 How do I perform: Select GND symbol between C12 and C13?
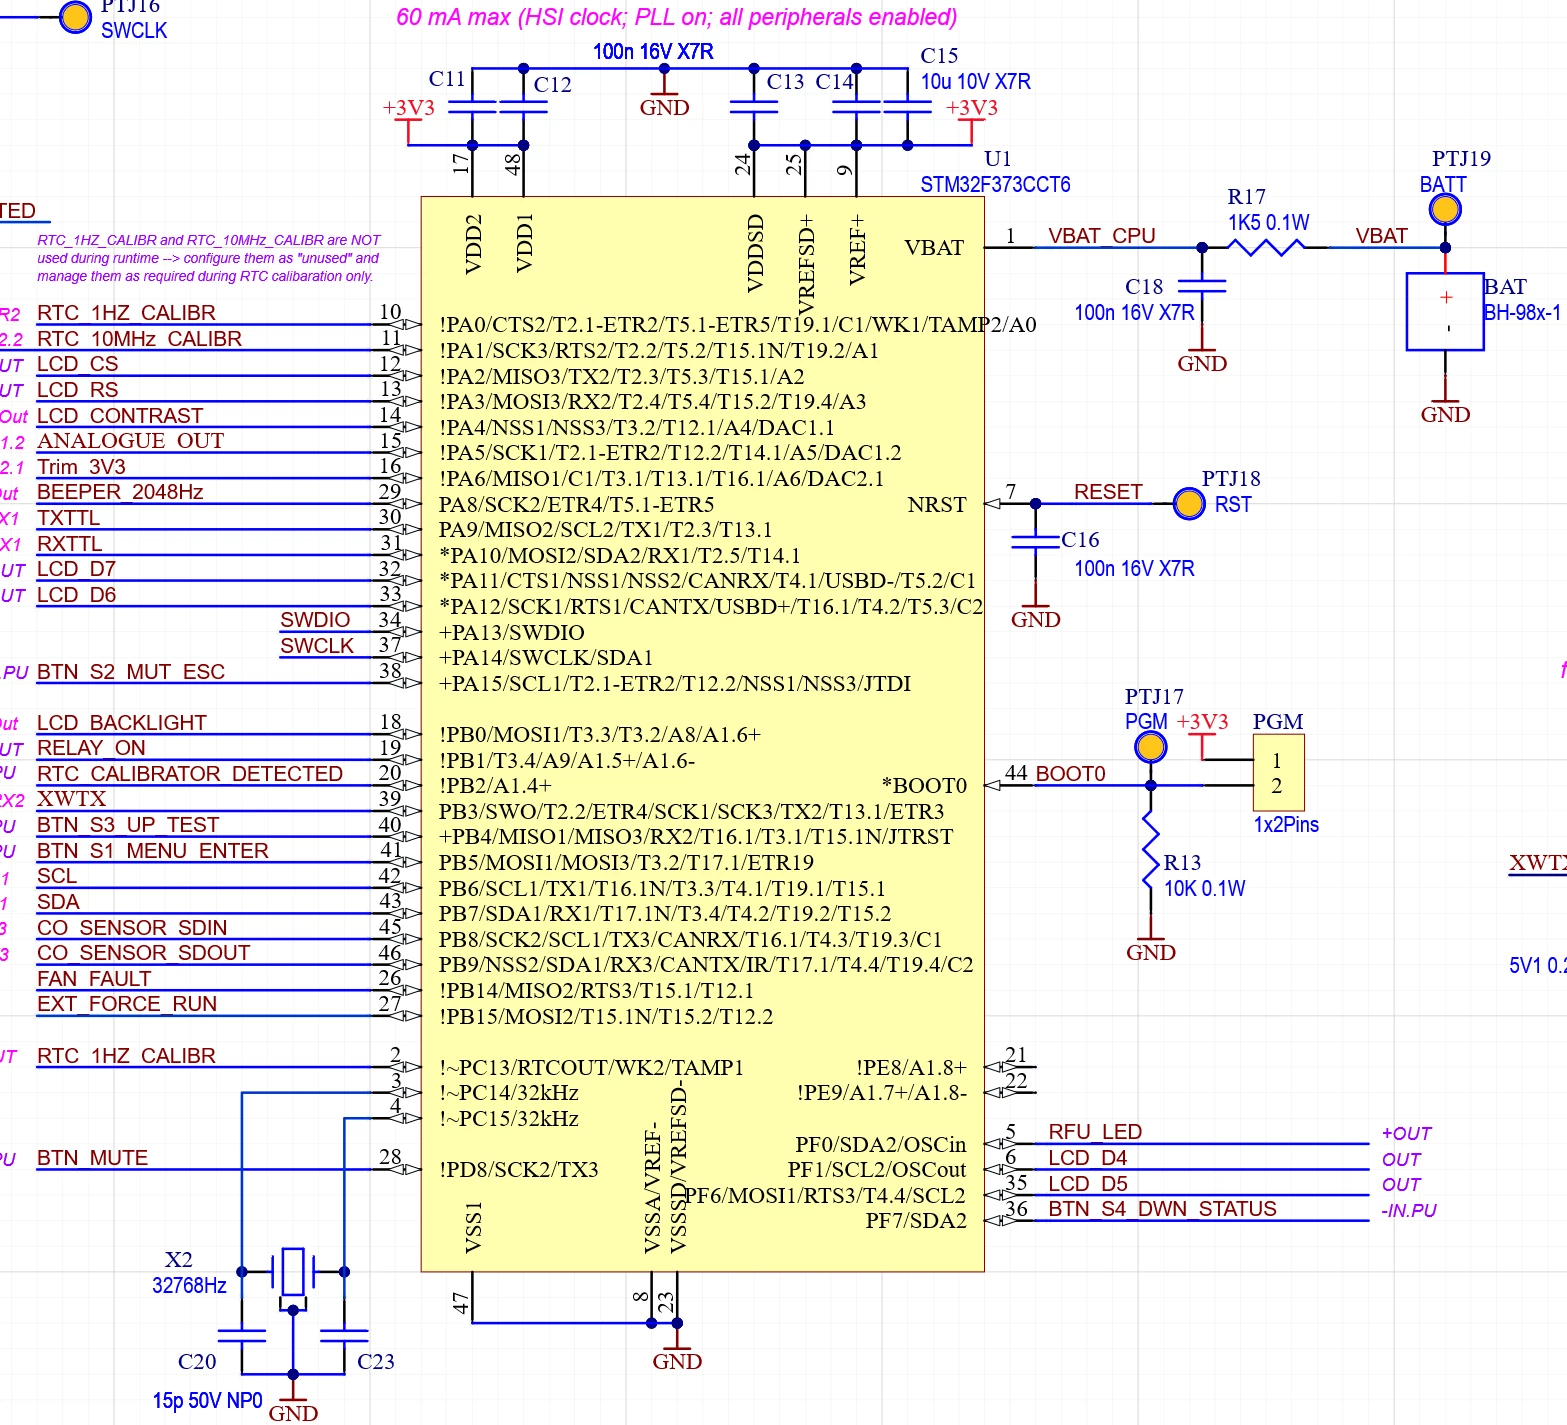pos(665,98)
